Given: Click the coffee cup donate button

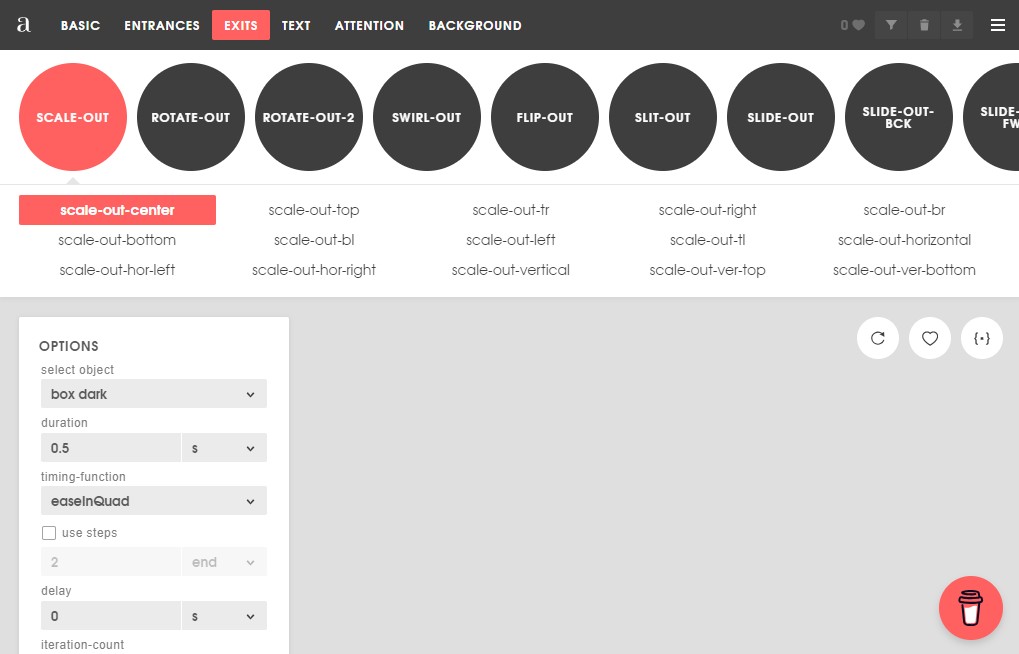Looking at the screenshot, I should coord(970,607).
